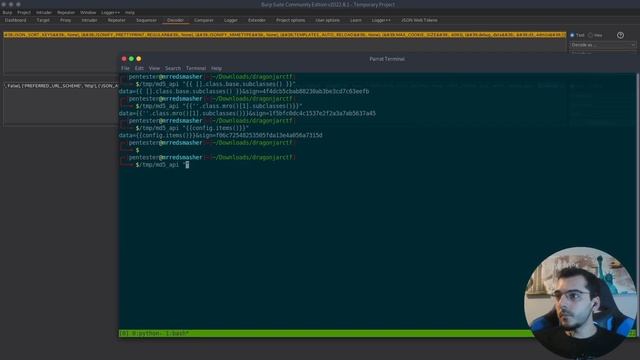Click the Burp Suite window title text
640x360 pixels.
[328, 4]
